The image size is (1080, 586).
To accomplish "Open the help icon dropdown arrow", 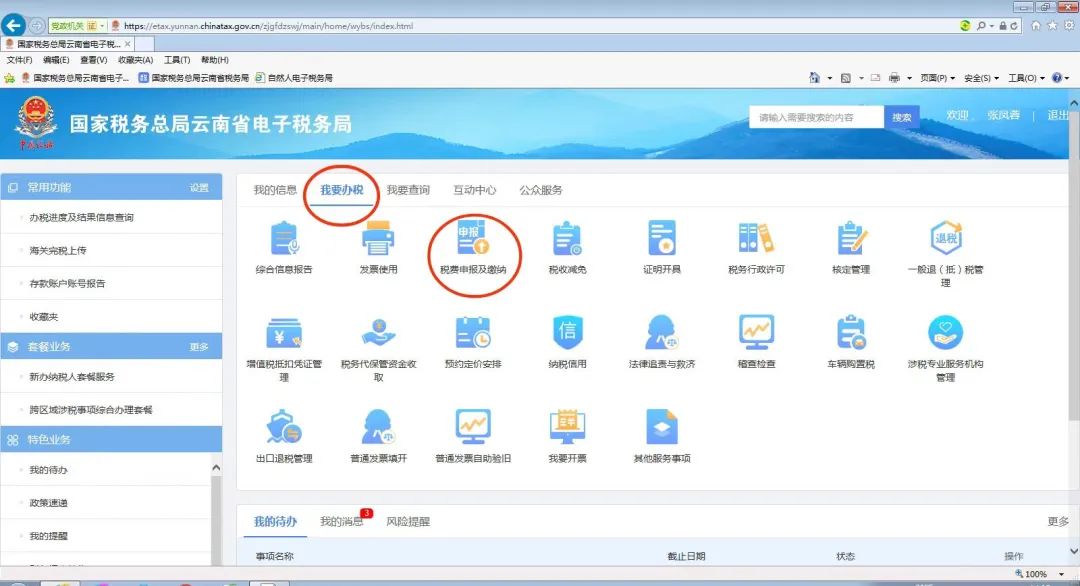I will [x=1067, y=78].
